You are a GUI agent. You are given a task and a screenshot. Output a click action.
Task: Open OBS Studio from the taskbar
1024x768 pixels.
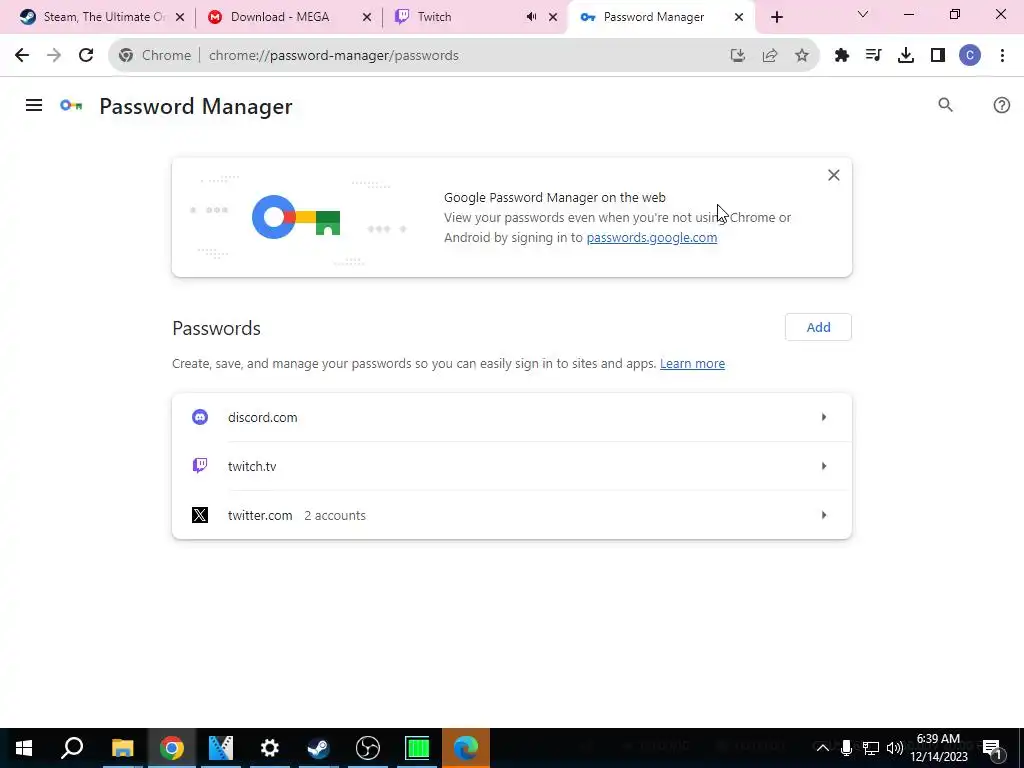[x=368, y=748]
